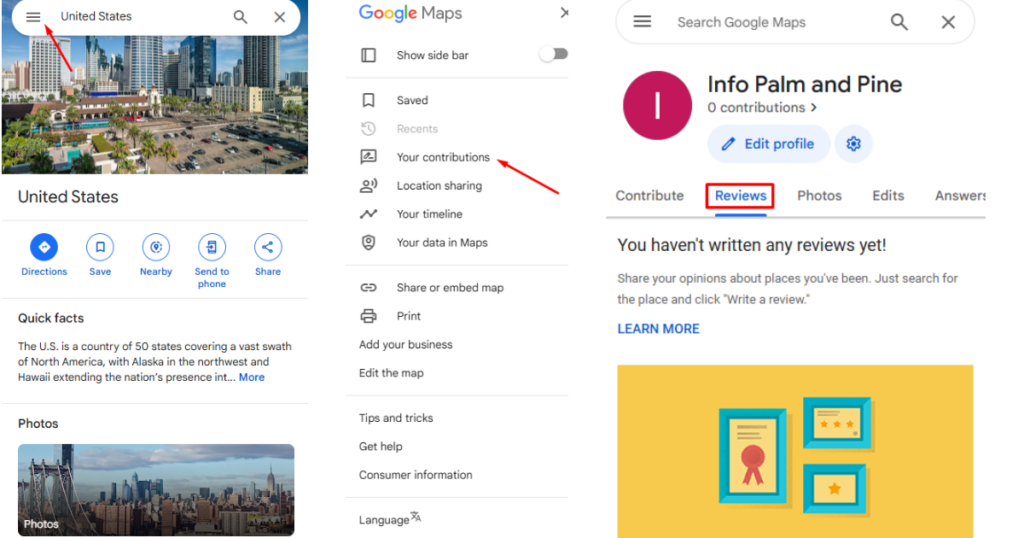Toggle Show side bar switch
This screenshot has width=1024, height=538.
(554, 54)
